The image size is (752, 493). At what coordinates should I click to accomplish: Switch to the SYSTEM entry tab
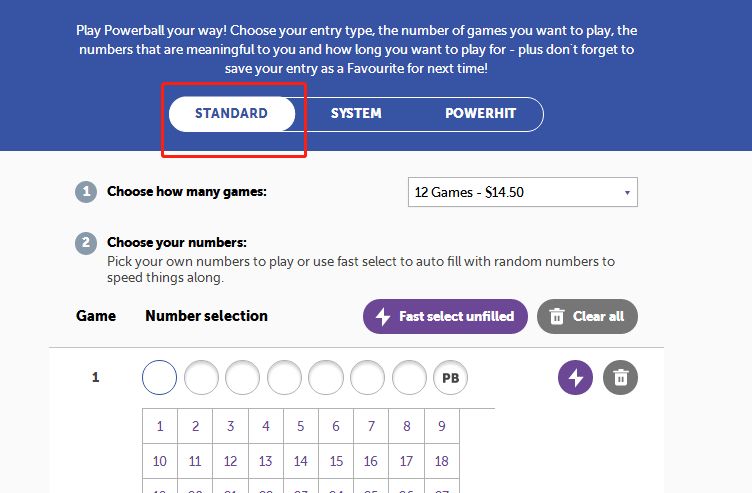pyautogui.click(x=356, y=114)
